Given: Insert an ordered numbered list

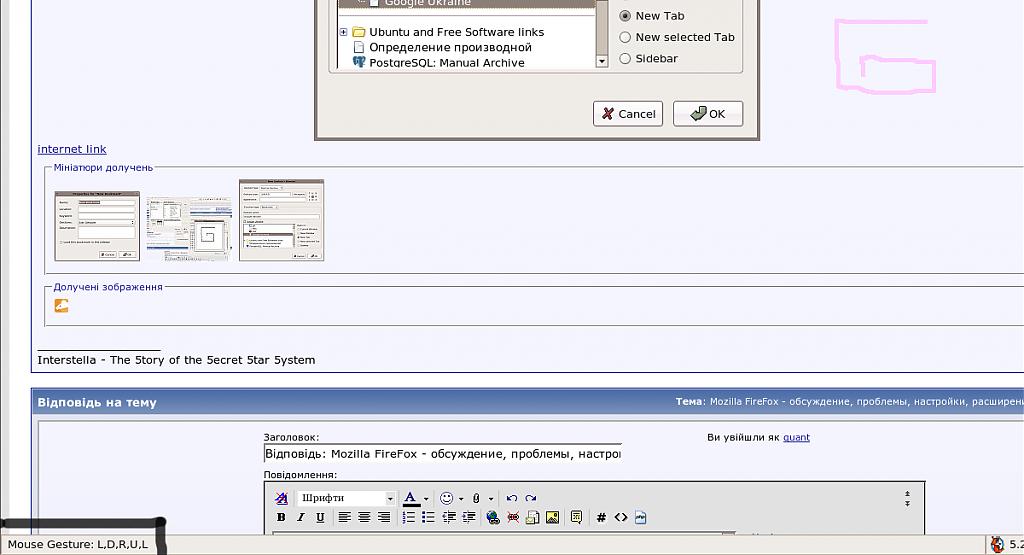Looking at the screenshot, I should coord(409,517).
